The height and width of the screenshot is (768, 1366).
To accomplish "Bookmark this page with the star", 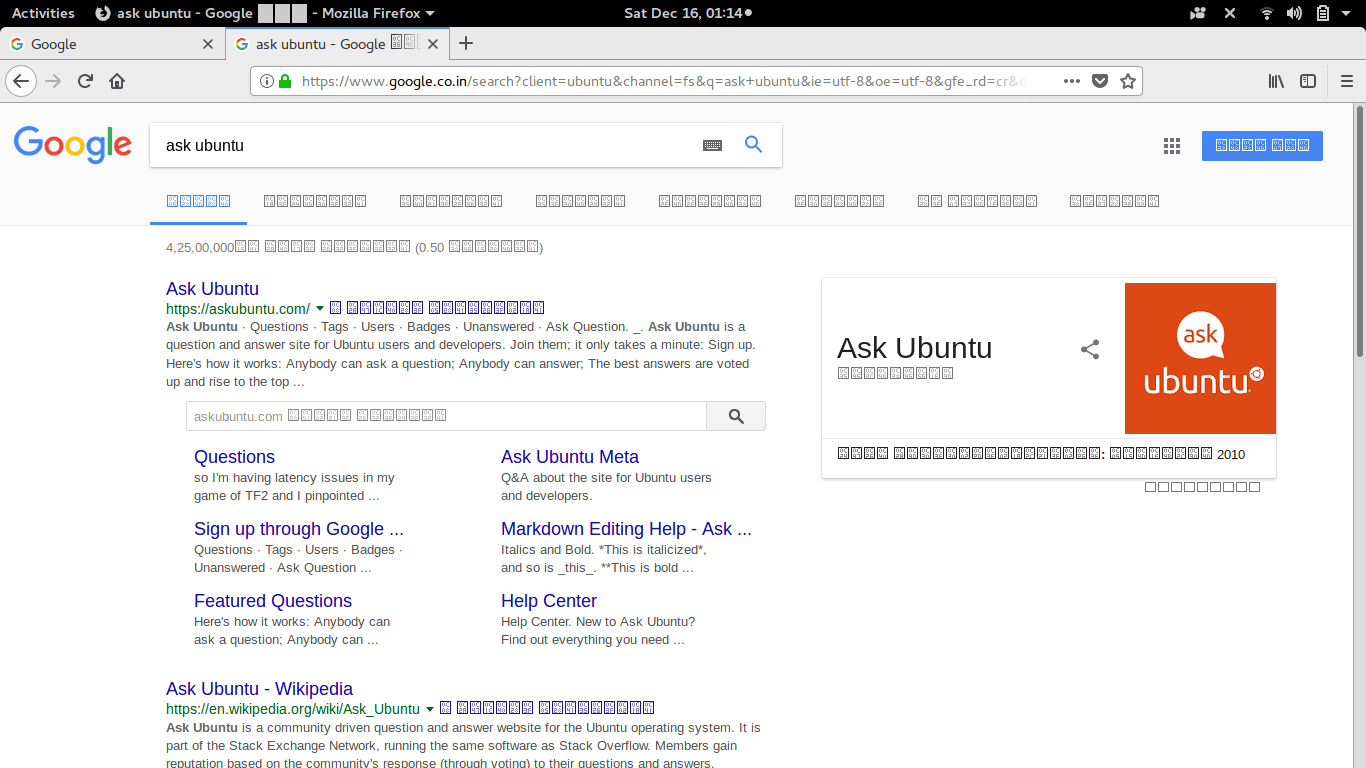I will (1128, 81).
